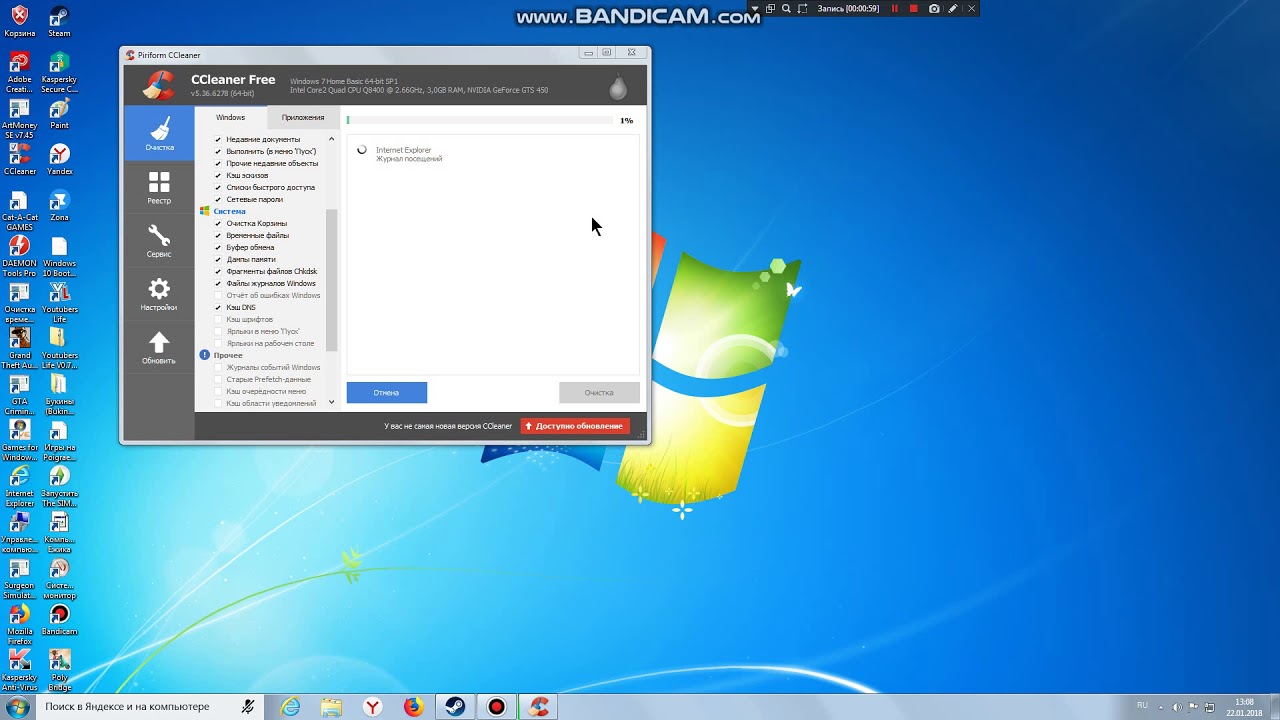The height and width of the screenshot is (720, 1280).
Task: Click the Steam taskbar icon
Action: coord(455,707)
